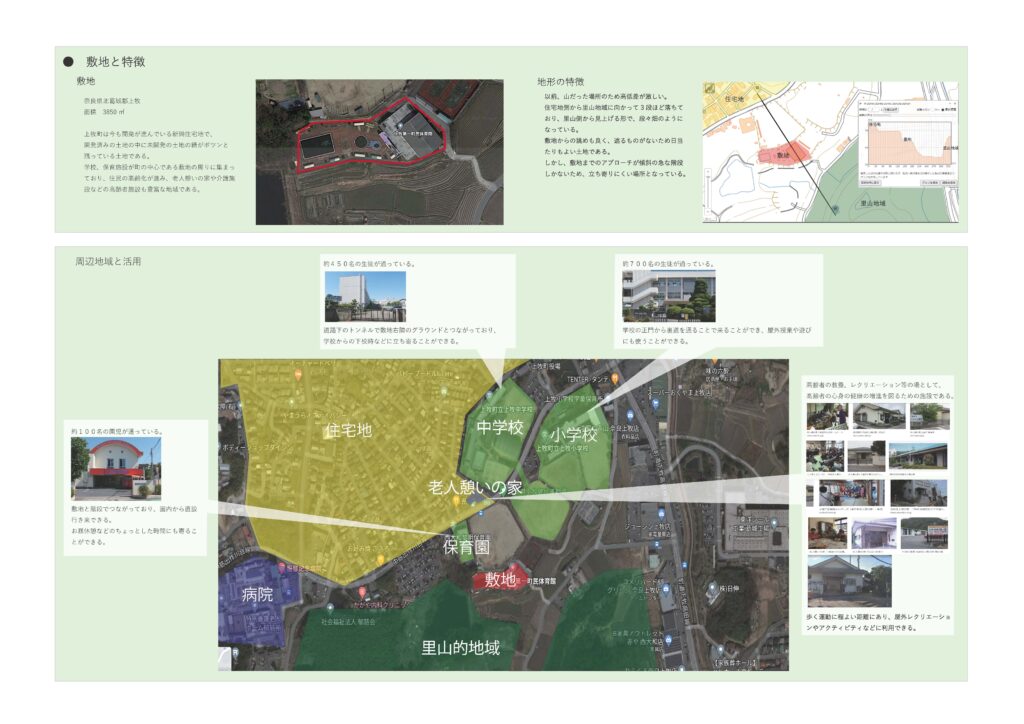
Task: Click the 里山的地域 label on satellite map
Action: coord(460,648)
